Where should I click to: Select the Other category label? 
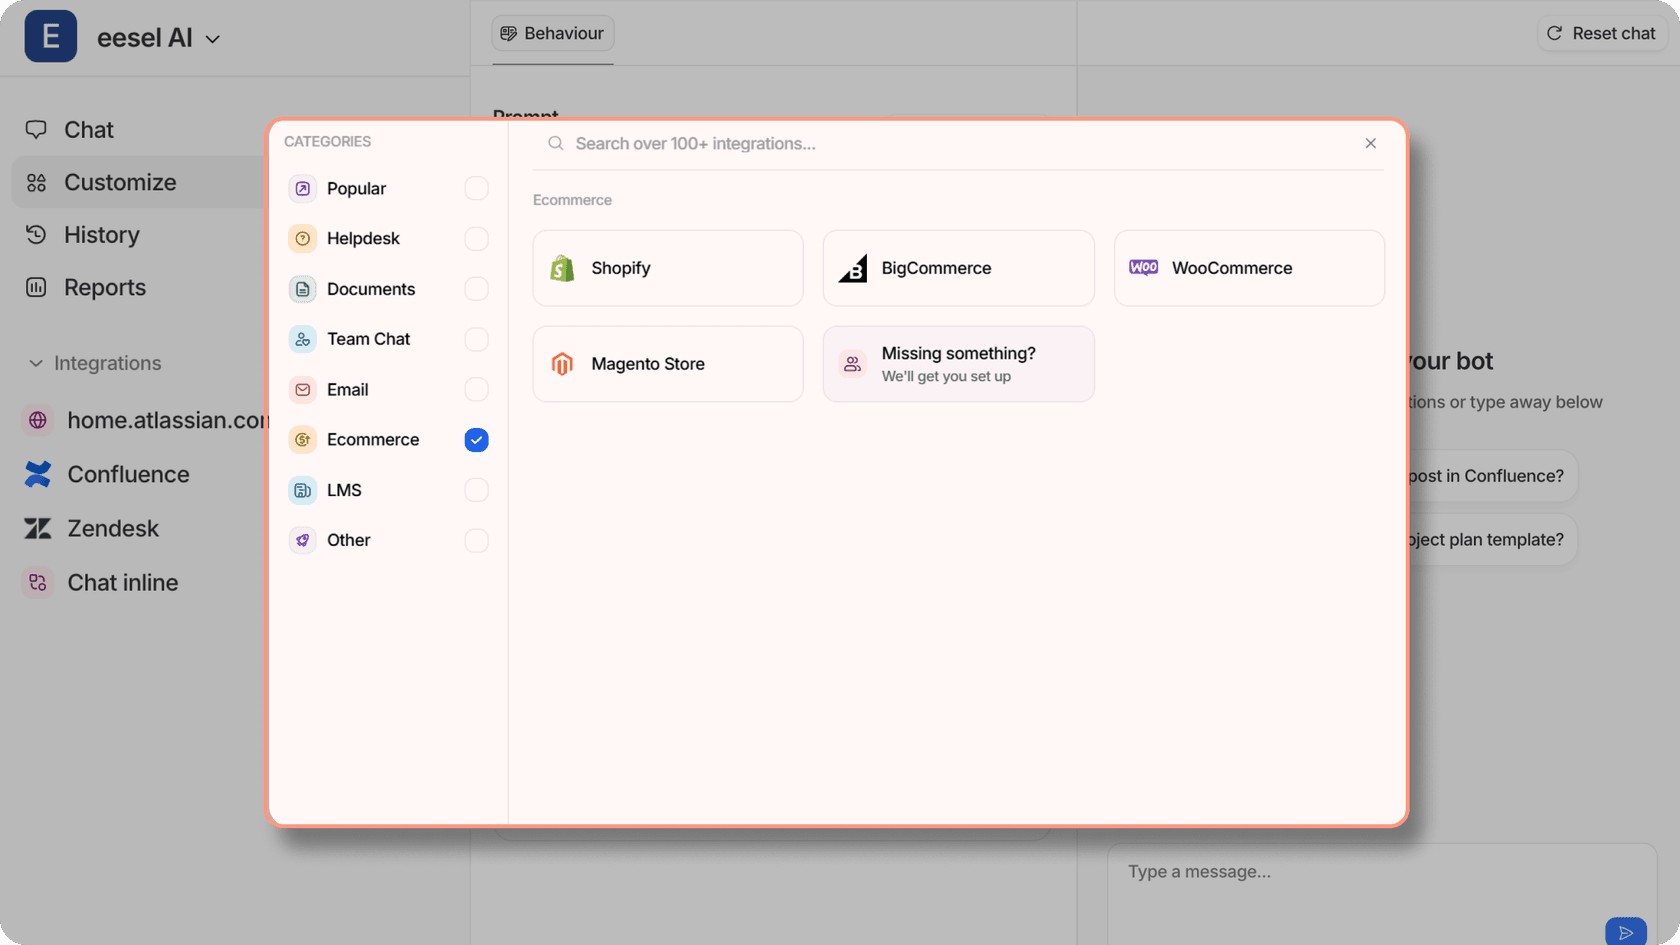pos(348,540)
